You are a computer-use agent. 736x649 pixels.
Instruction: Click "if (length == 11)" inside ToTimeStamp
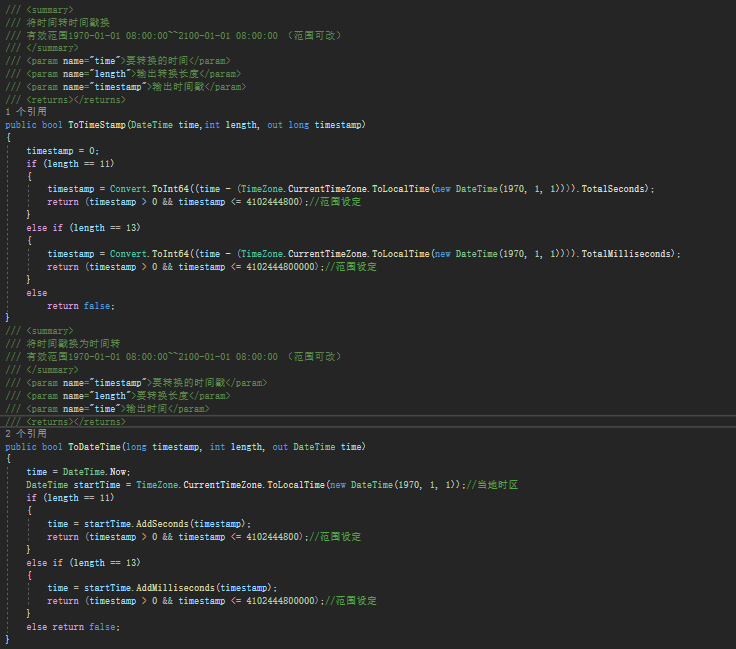(70, 164)
